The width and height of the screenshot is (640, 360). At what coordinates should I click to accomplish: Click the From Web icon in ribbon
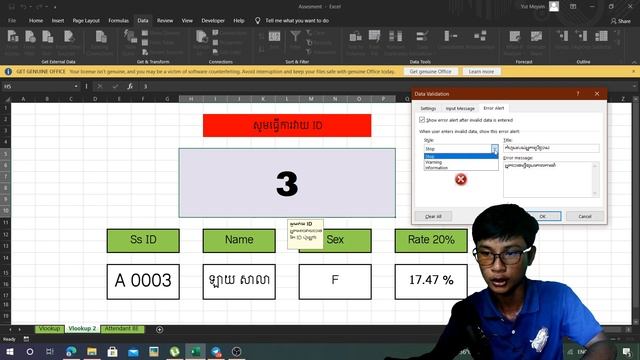coord(30,37)
